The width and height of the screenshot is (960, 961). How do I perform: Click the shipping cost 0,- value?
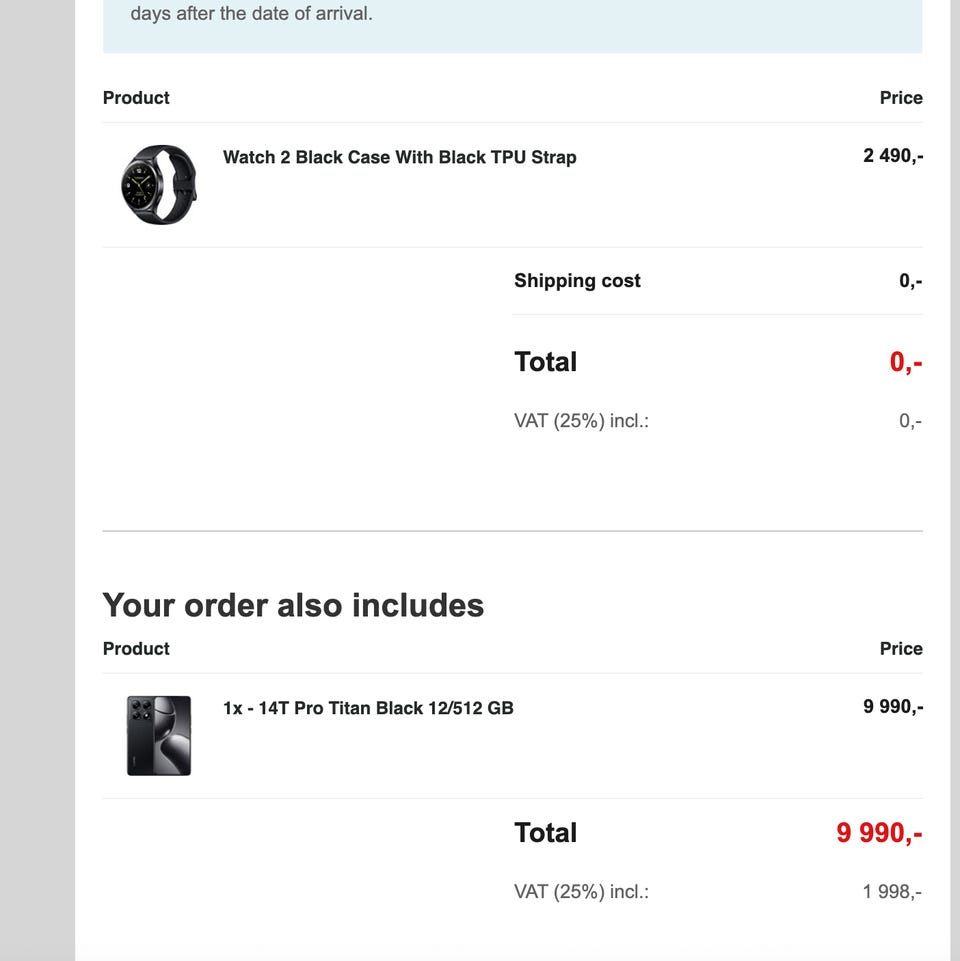(x=910, y=281)
